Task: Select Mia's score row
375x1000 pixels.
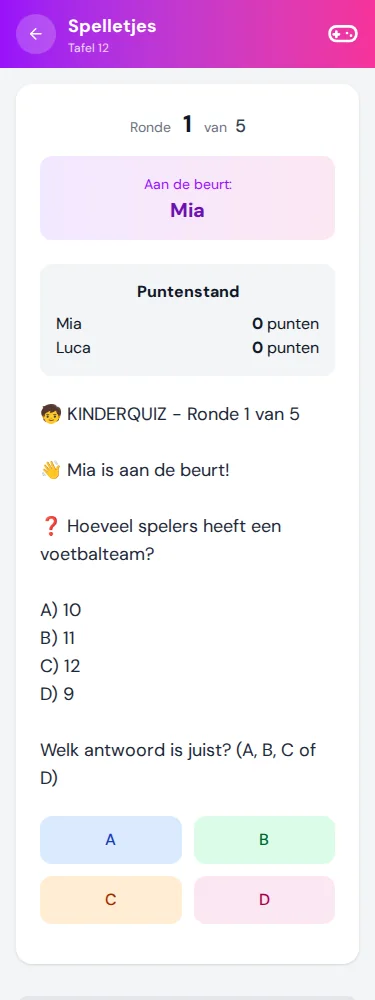Action: tap(188, 324)
